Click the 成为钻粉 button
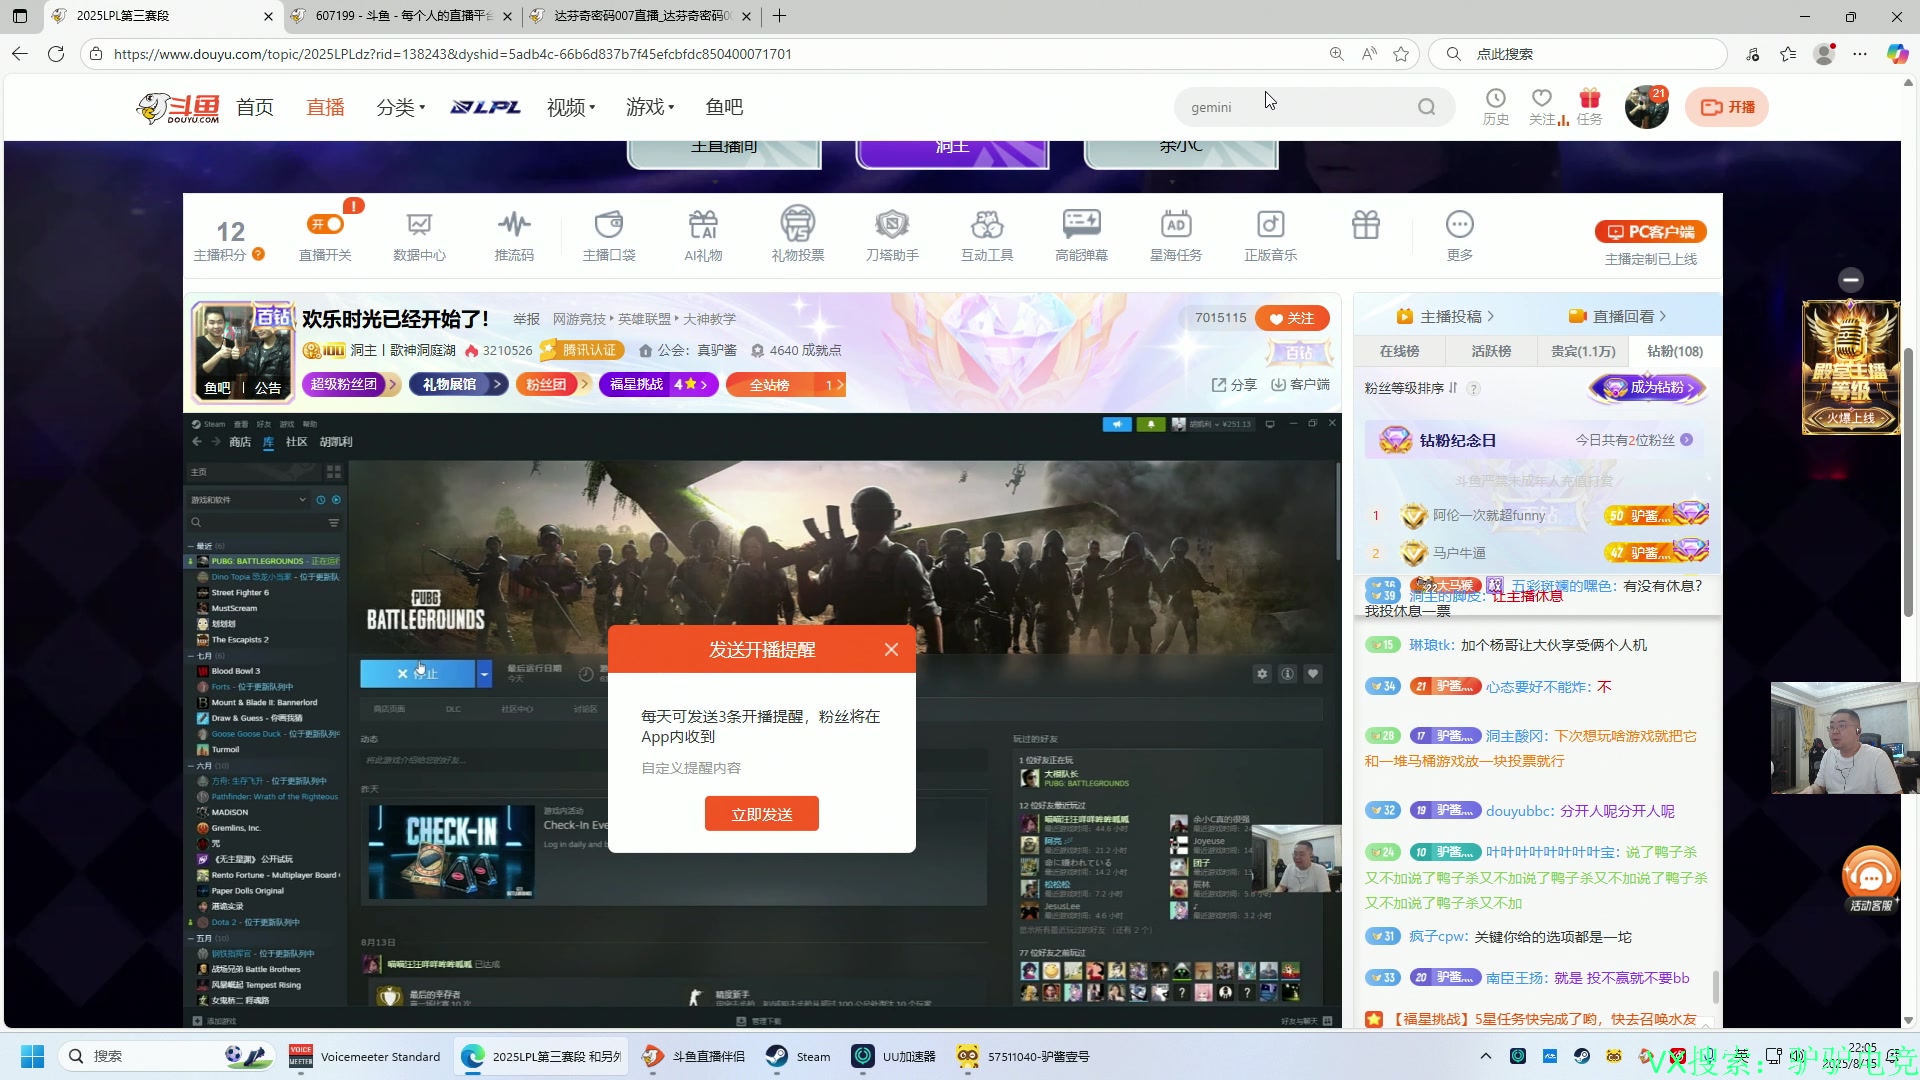The image size is (1920, 1080). (1648, 388)
